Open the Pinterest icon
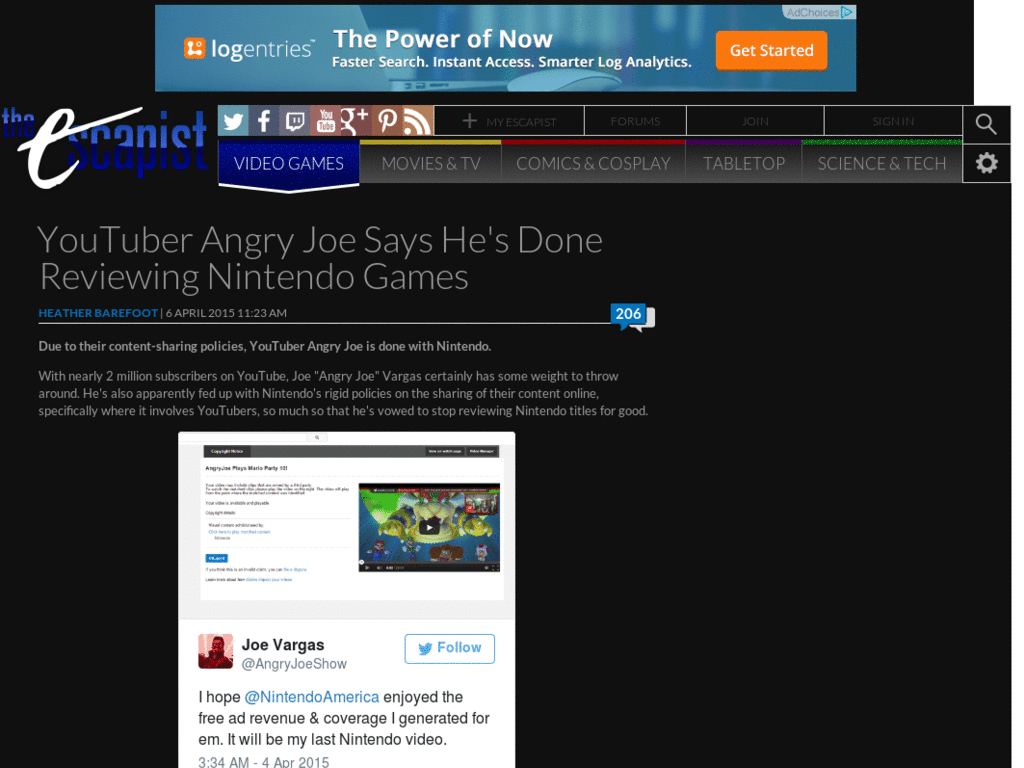The height and width of the screenshot is (768, 1024). [x=387, y=120]
